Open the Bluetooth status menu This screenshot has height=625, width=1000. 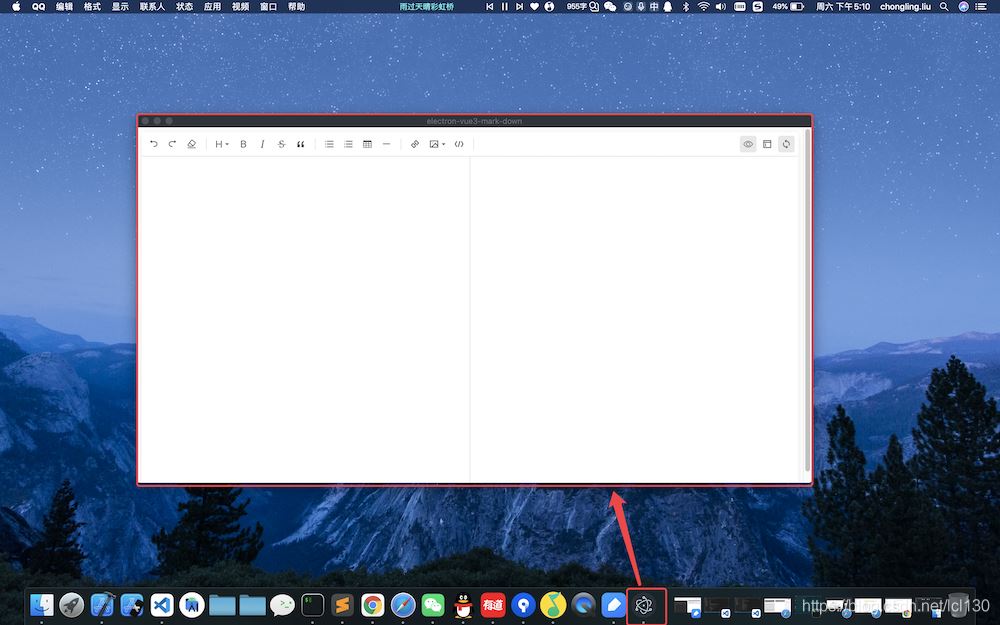[x=686, y=6]
